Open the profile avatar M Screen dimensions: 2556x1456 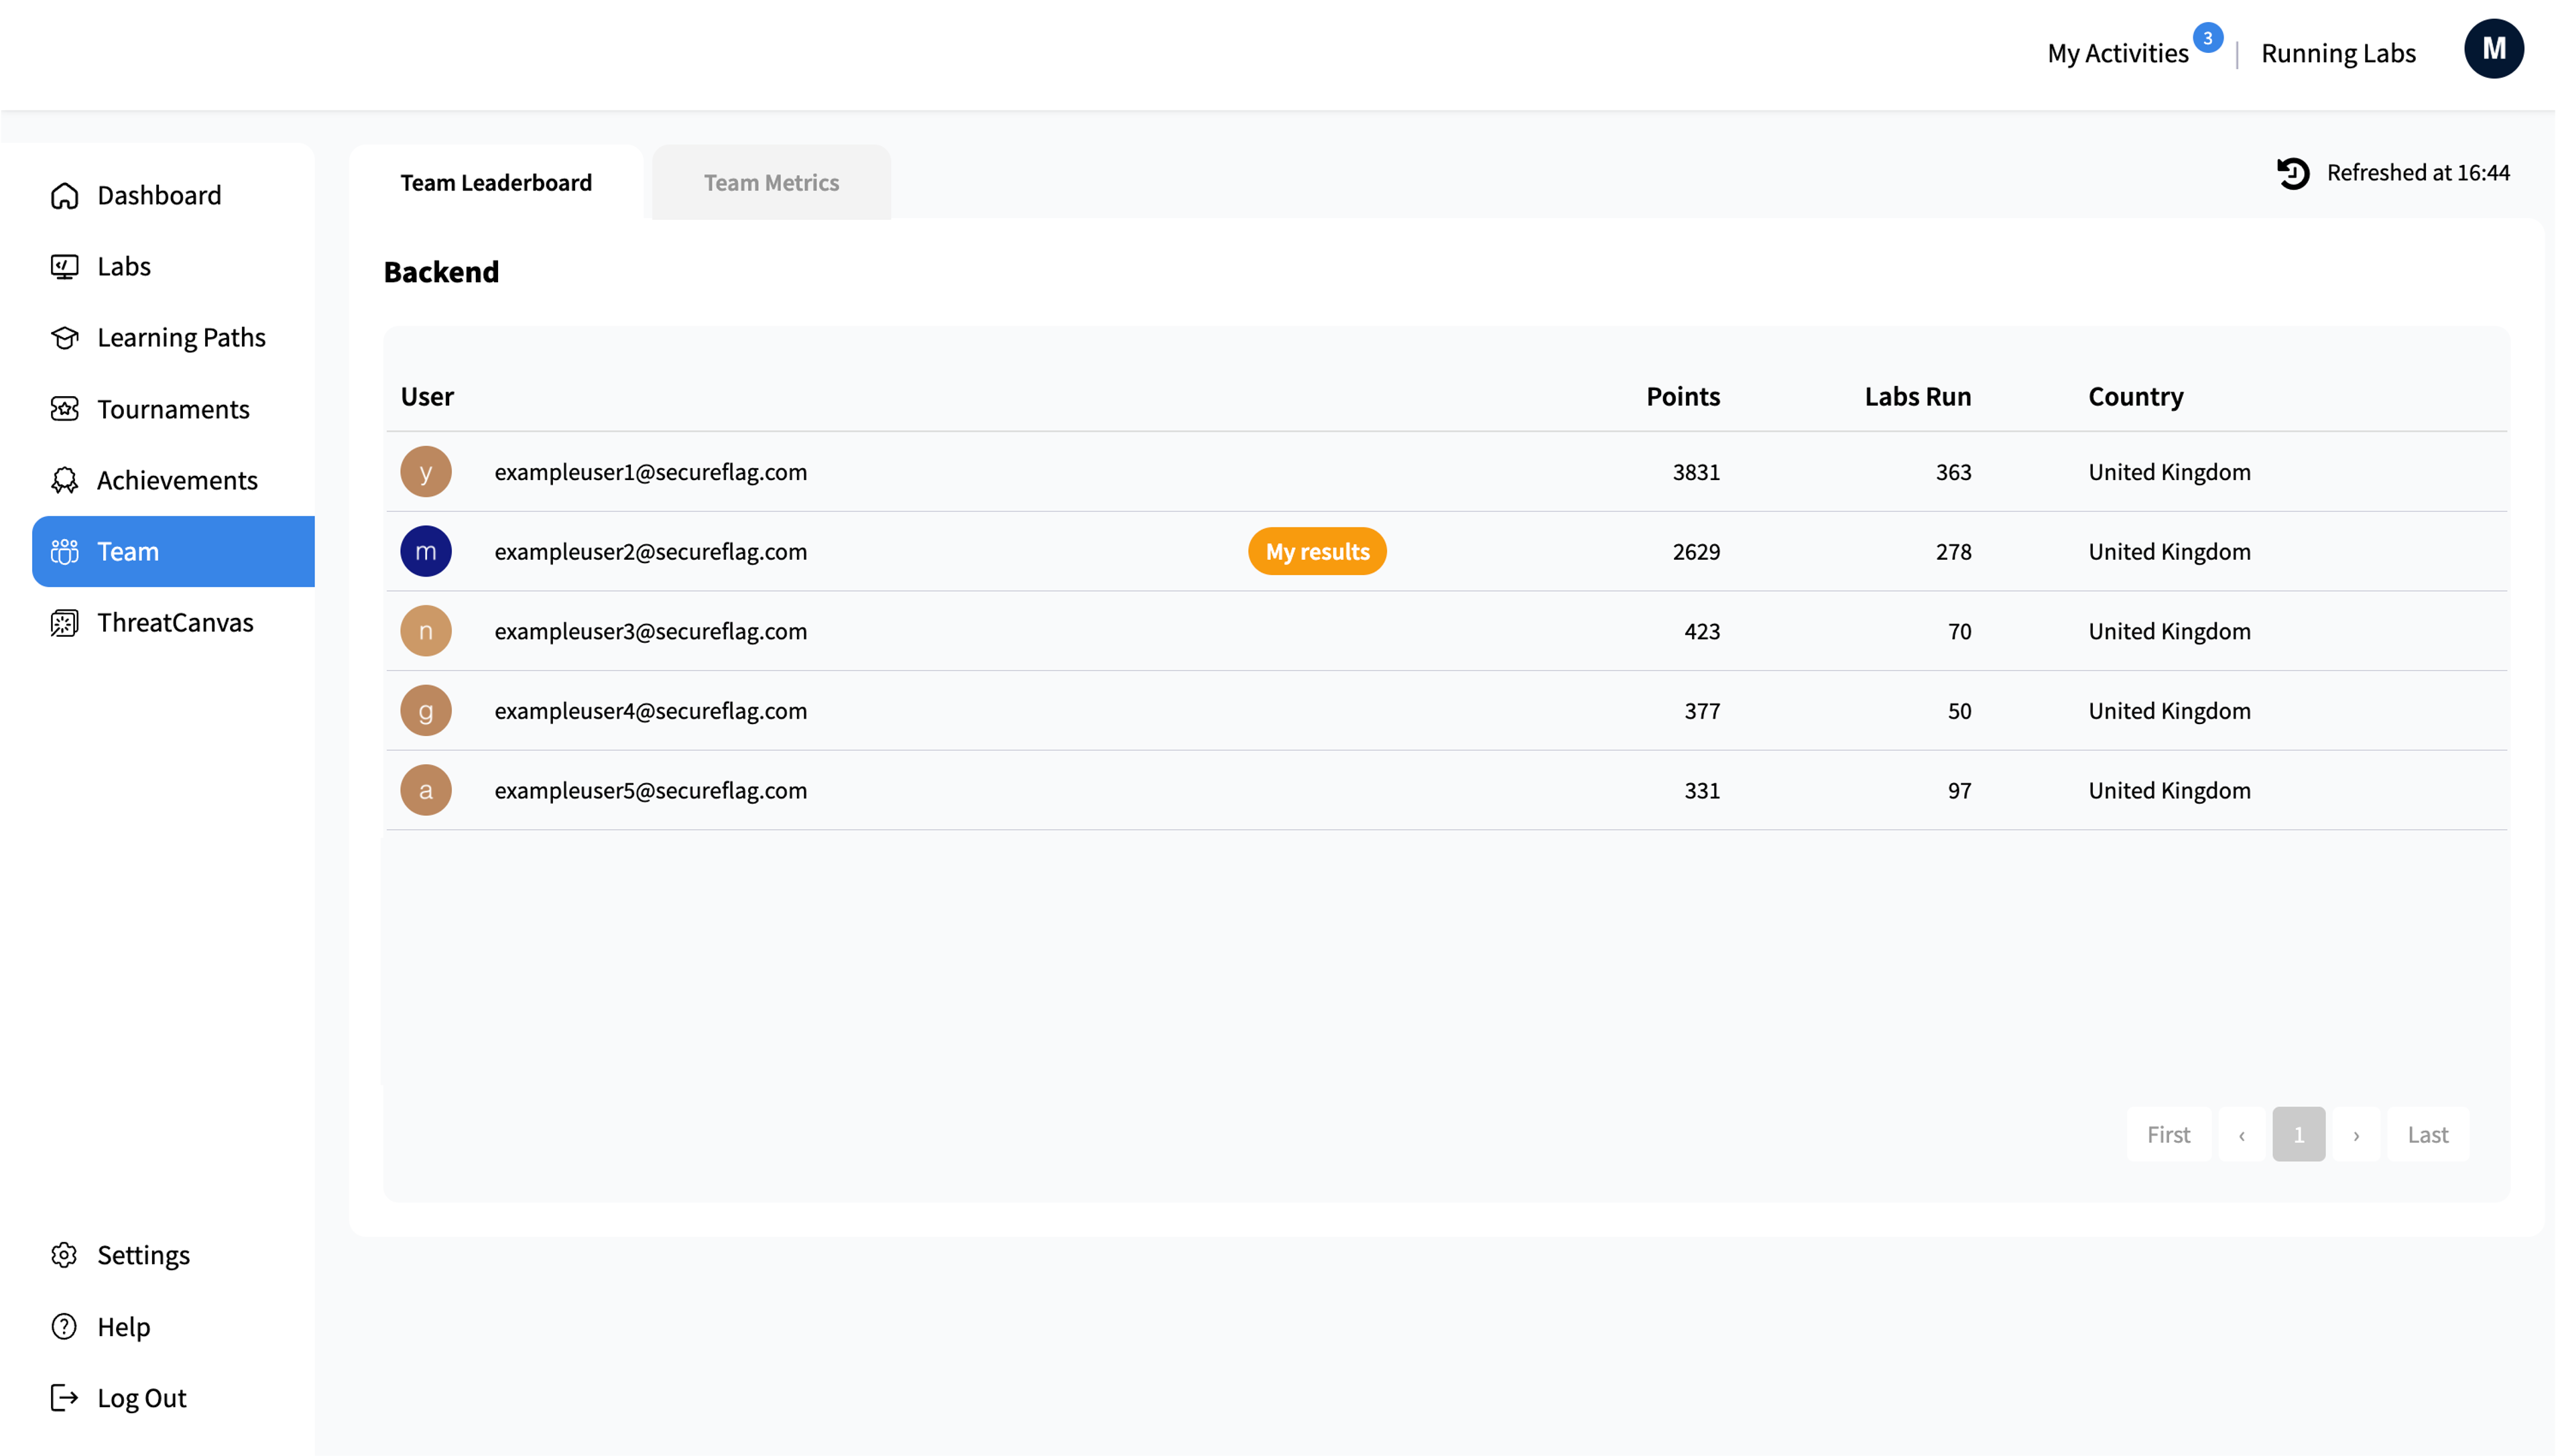point(2494,49)
